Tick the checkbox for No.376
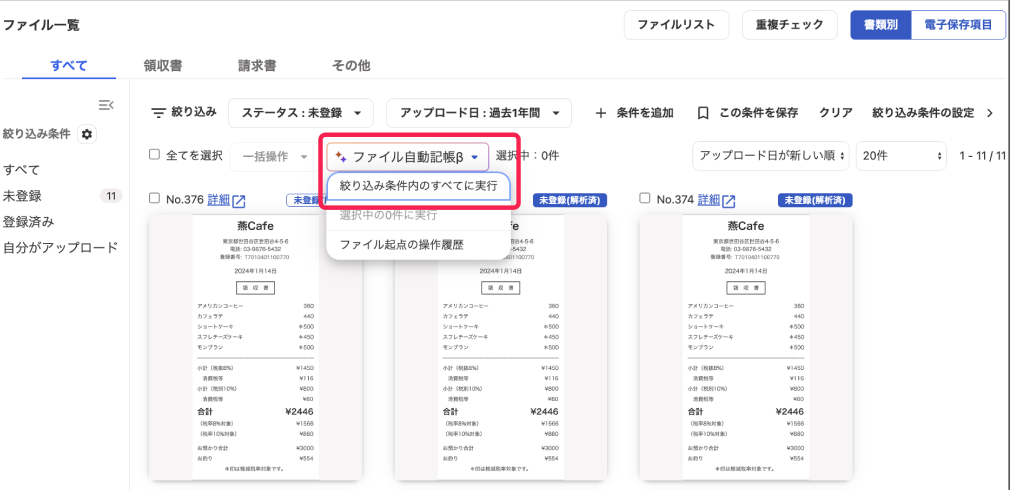The height and width of the screenshot is (490, 1010). [154, 198]
